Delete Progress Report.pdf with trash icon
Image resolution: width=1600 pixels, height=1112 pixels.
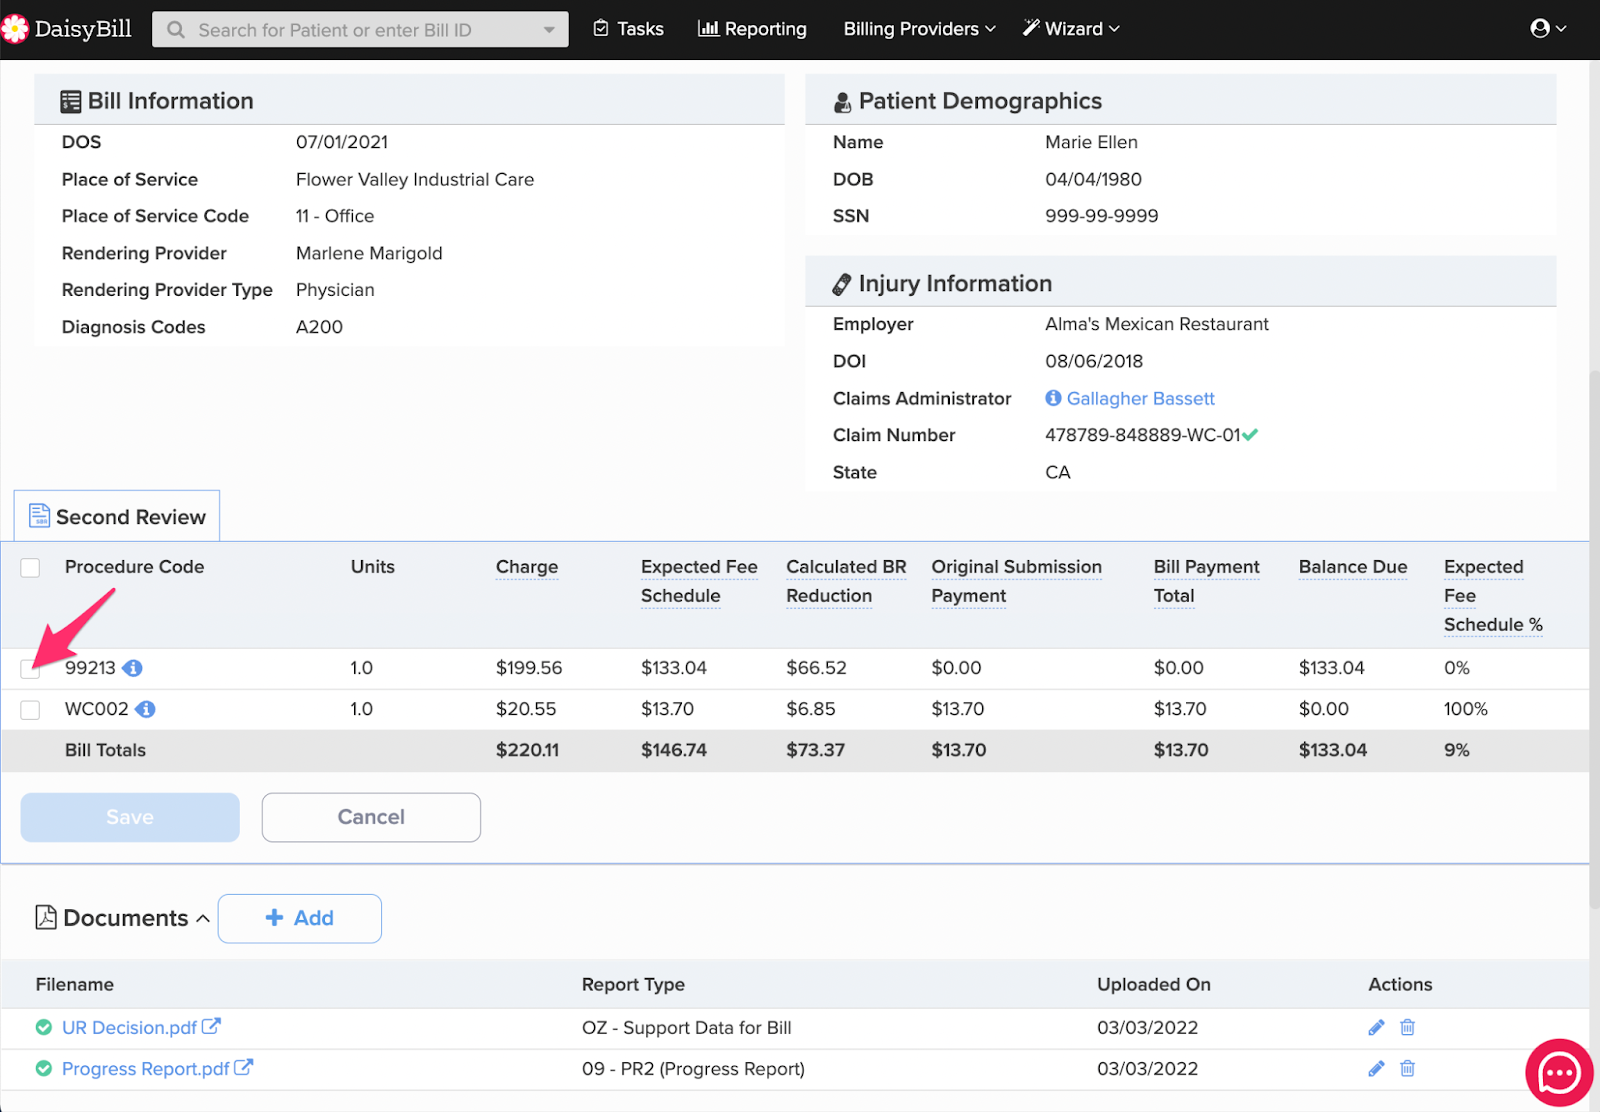pyautogui.click(x=1407, y=1068)
